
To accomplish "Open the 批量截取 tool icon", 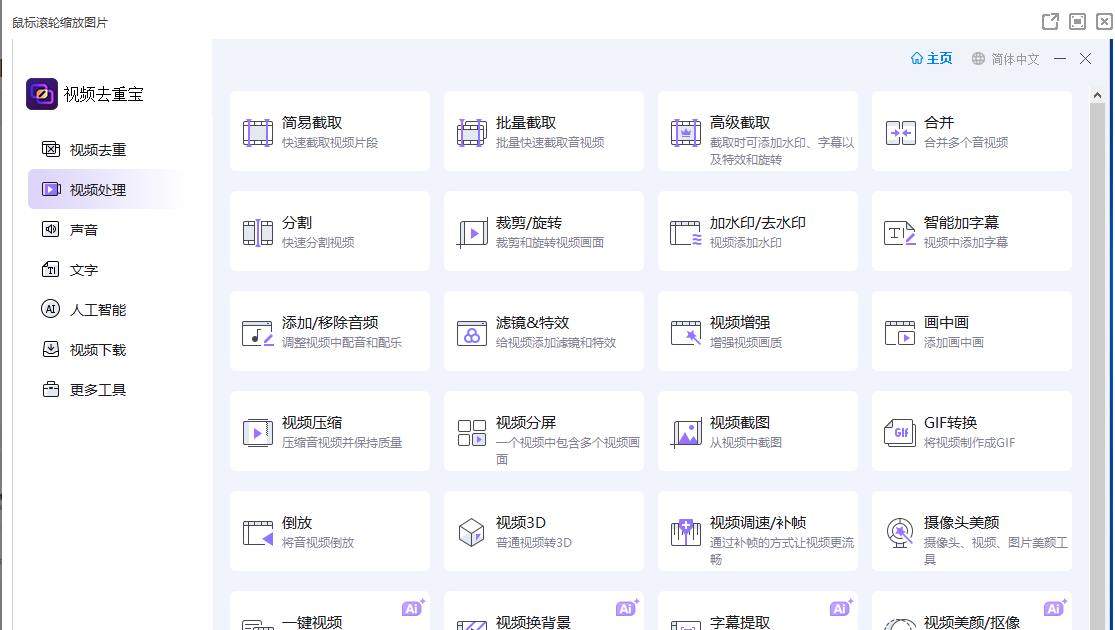I will (472, 132).
